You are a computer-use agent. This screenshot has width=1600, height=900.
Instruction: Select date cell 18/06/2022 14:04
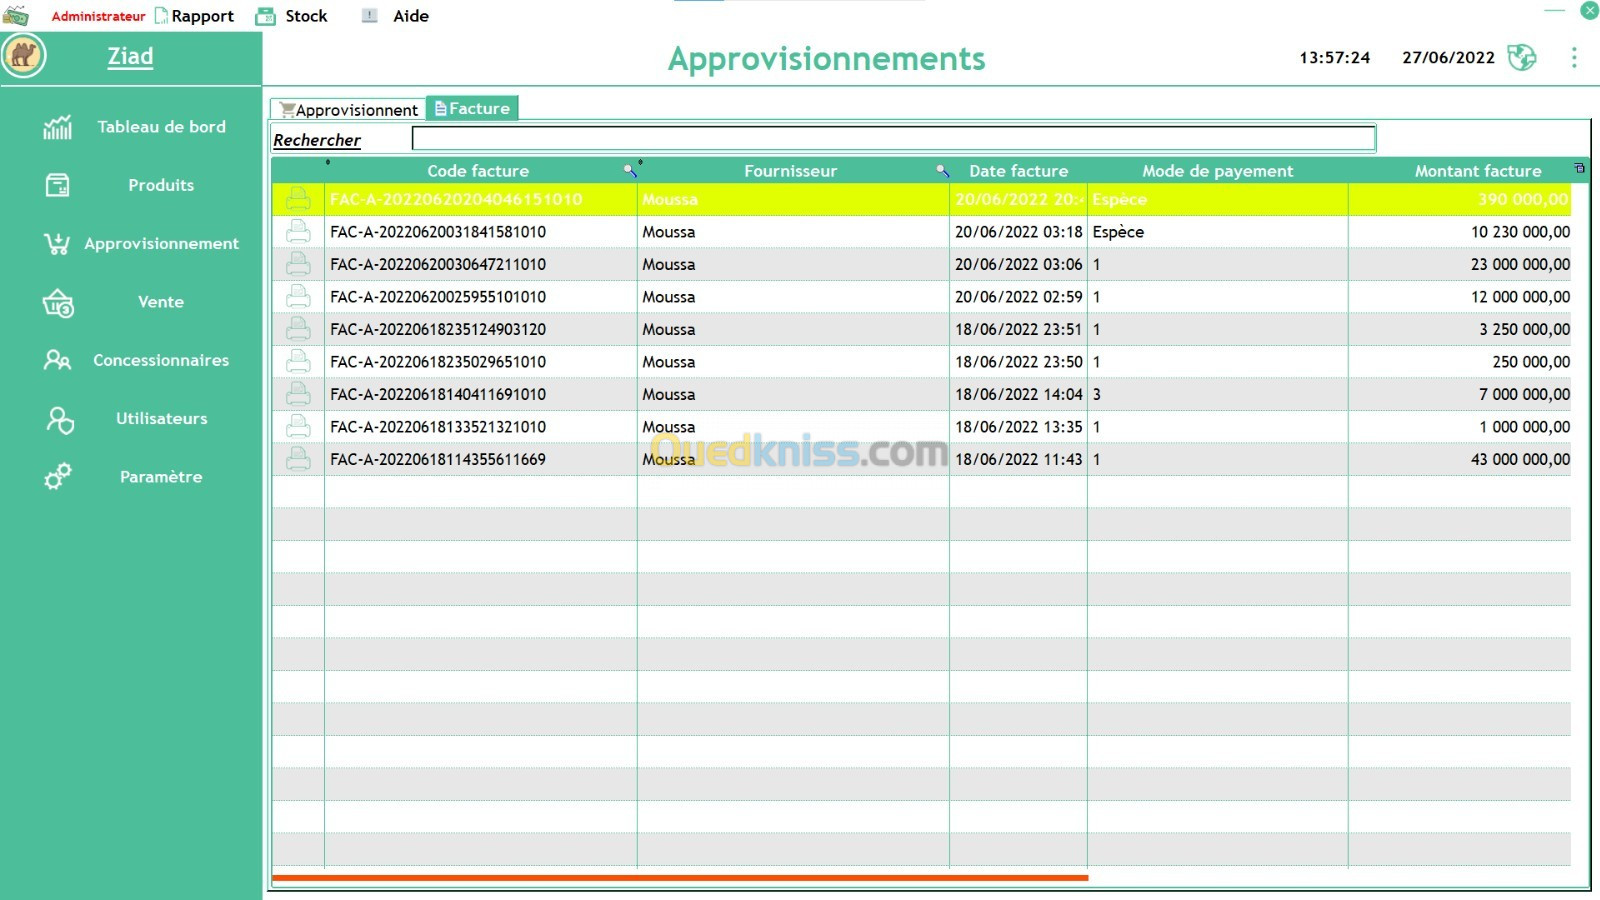(x=1018, y=394)
